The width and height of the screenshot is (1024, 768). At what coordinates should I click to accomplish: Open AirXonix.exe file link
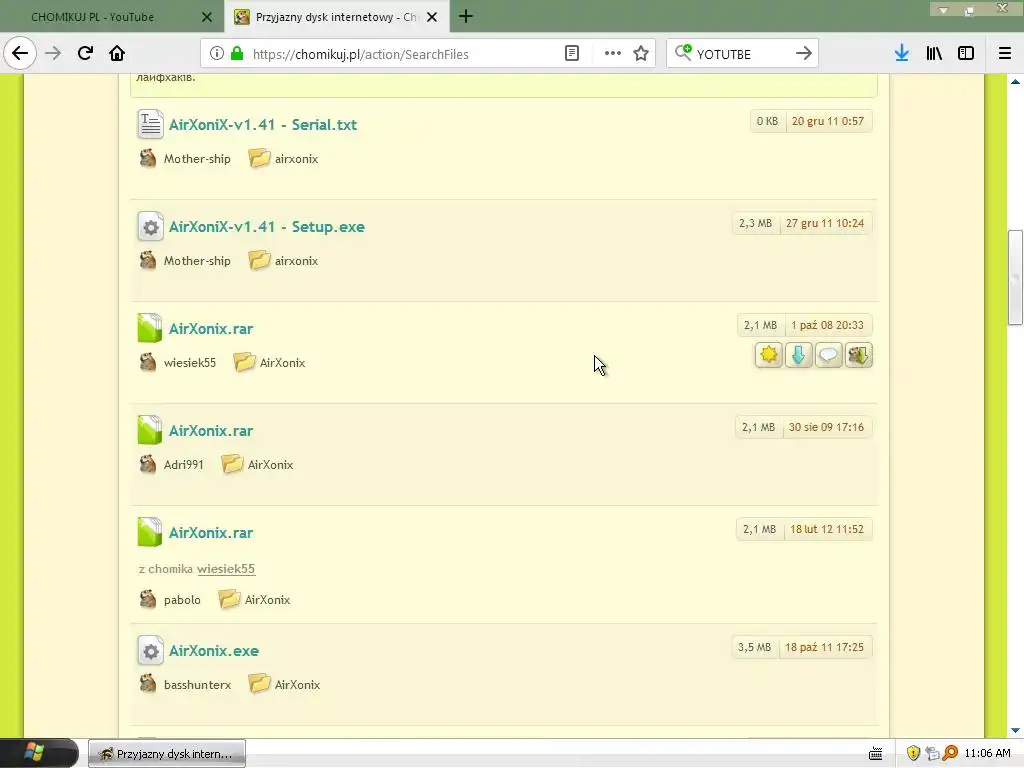point(214,650)
